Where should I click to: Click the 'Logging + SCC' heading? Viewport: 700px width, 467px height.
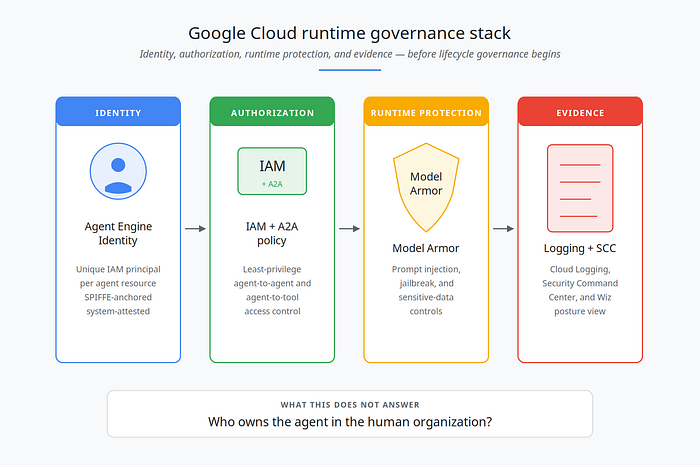580,248
